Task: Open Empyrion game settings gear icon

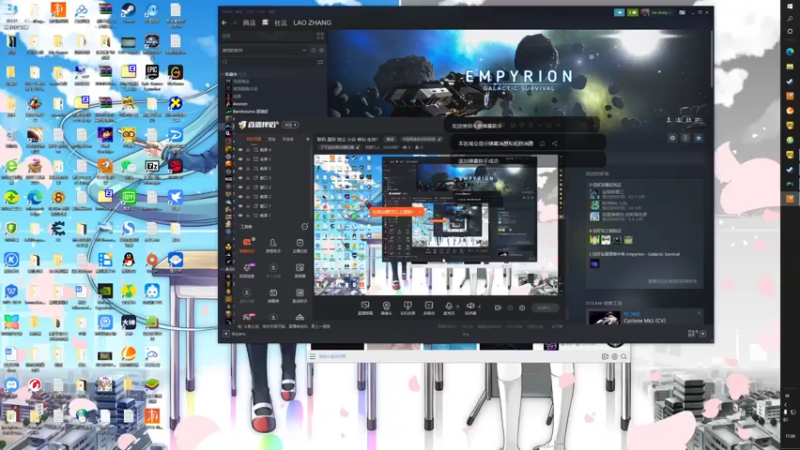Action: tap(672, 138)
